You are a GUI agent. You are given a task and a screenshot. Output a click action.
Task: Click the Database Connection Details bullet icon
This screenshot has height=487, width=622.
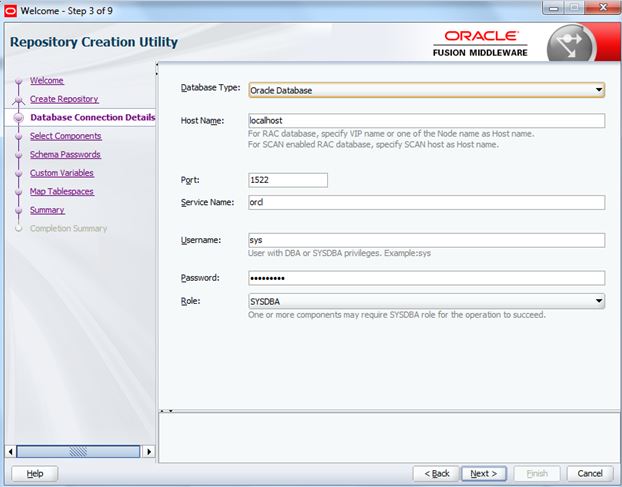(18, 118)
